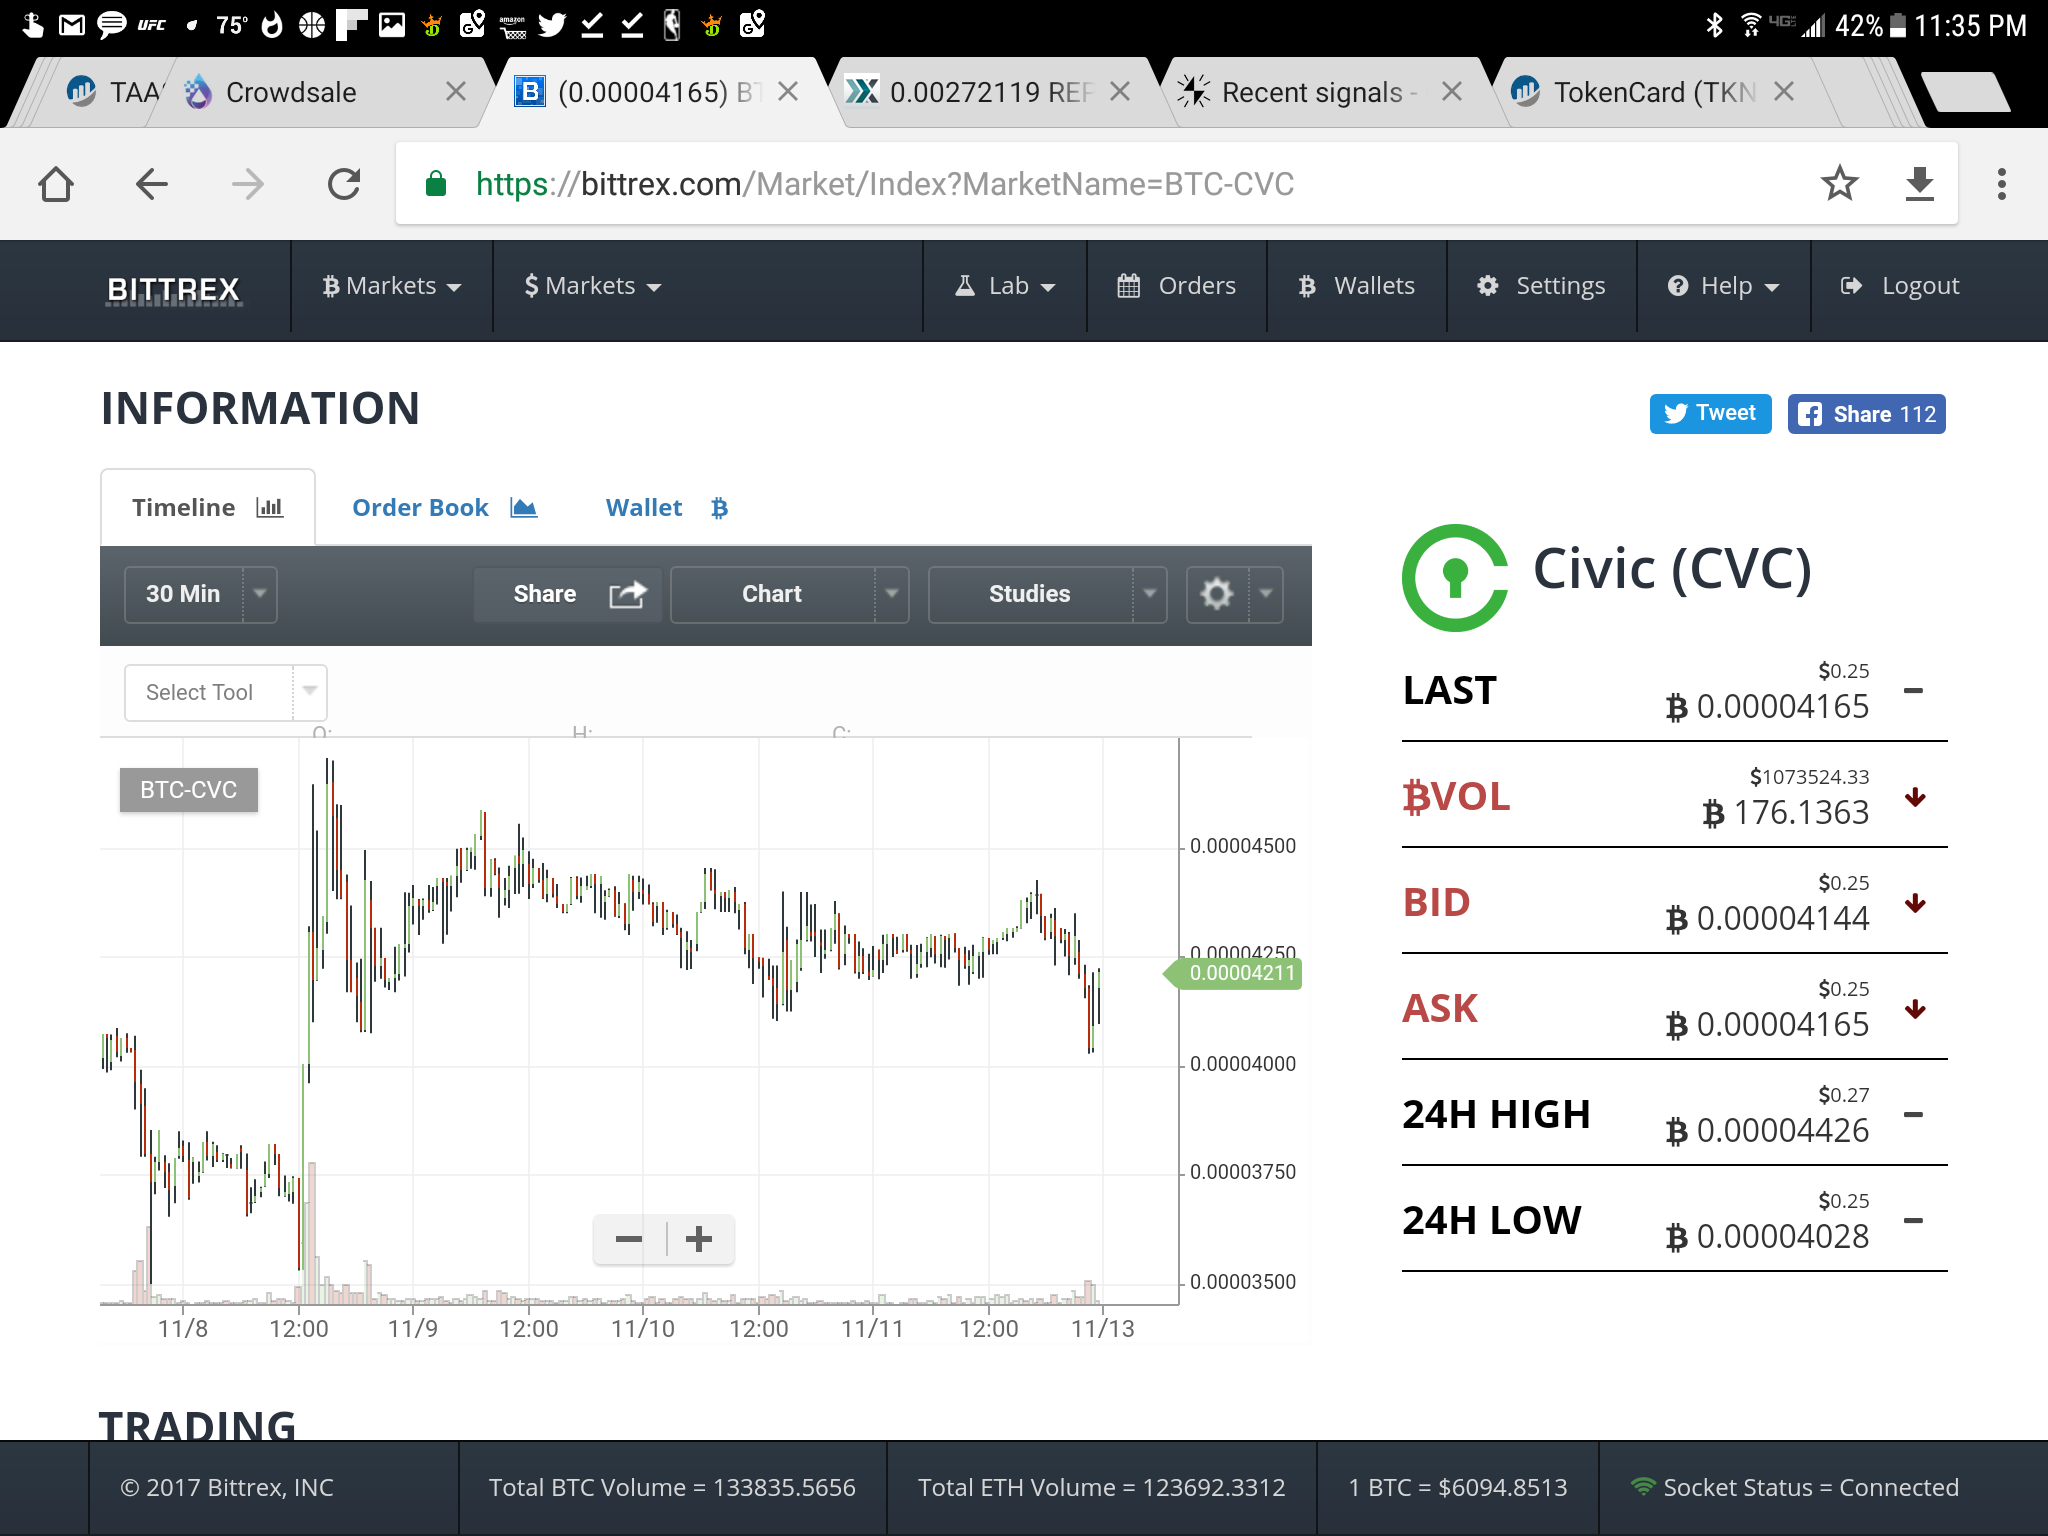Open the Chart type dropdown
The height and width of the screenshot is (1536, 2048).
pyautogui.click(x=891, y=594)
